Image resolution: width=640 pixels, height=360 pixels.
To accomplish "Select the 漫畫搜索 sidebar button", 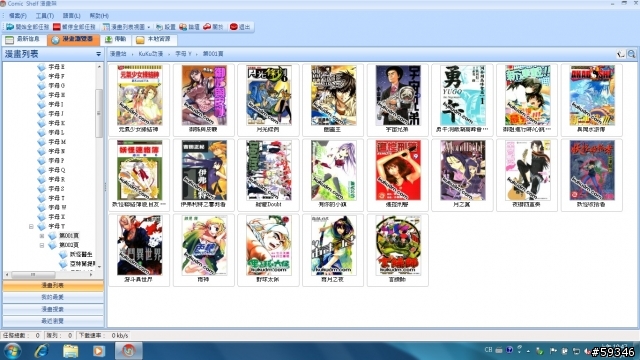I will pyautogui.click(x=53, y=309).
